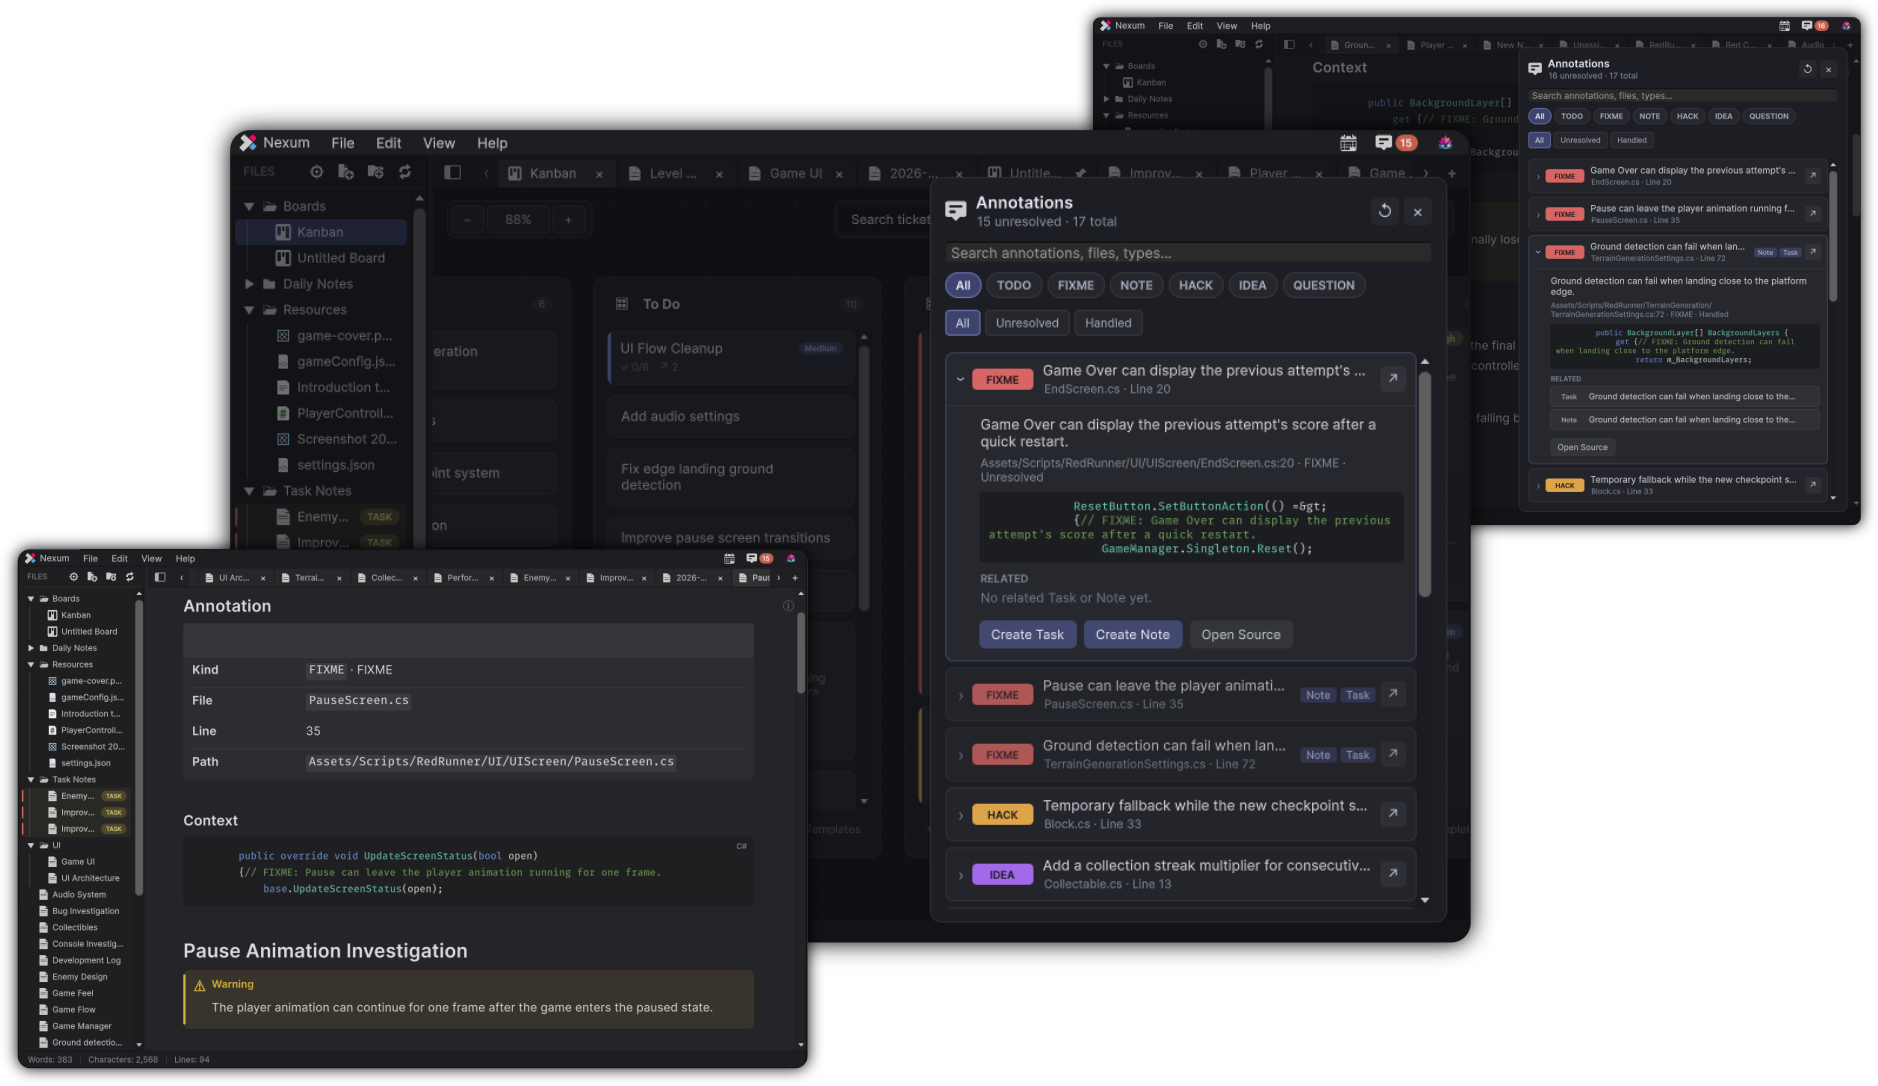Screen dimensions: 1878x1086
Task: Click Search annotations field in main panel
Action: pos(1188,253)
